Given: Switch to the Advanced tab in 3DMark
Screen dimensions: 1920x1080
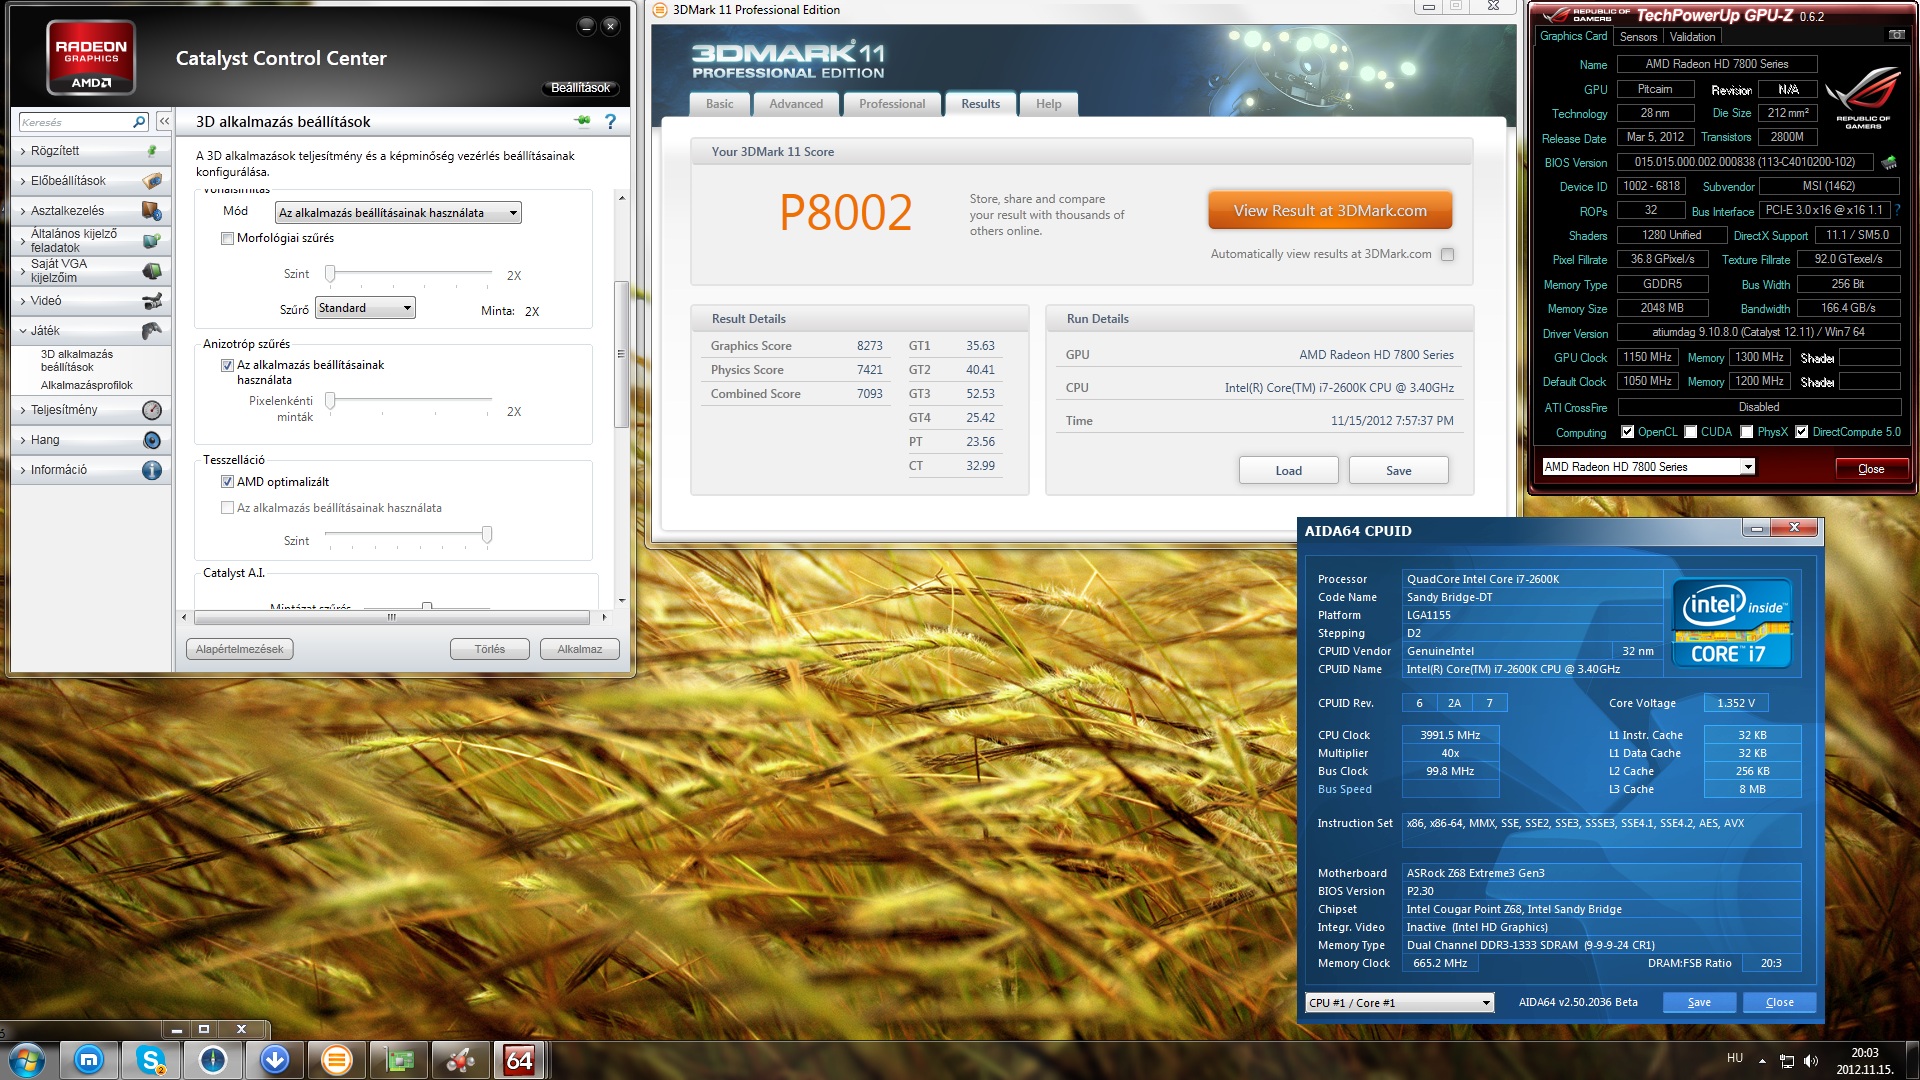Looking at the screenshot, I should point(795,104).
